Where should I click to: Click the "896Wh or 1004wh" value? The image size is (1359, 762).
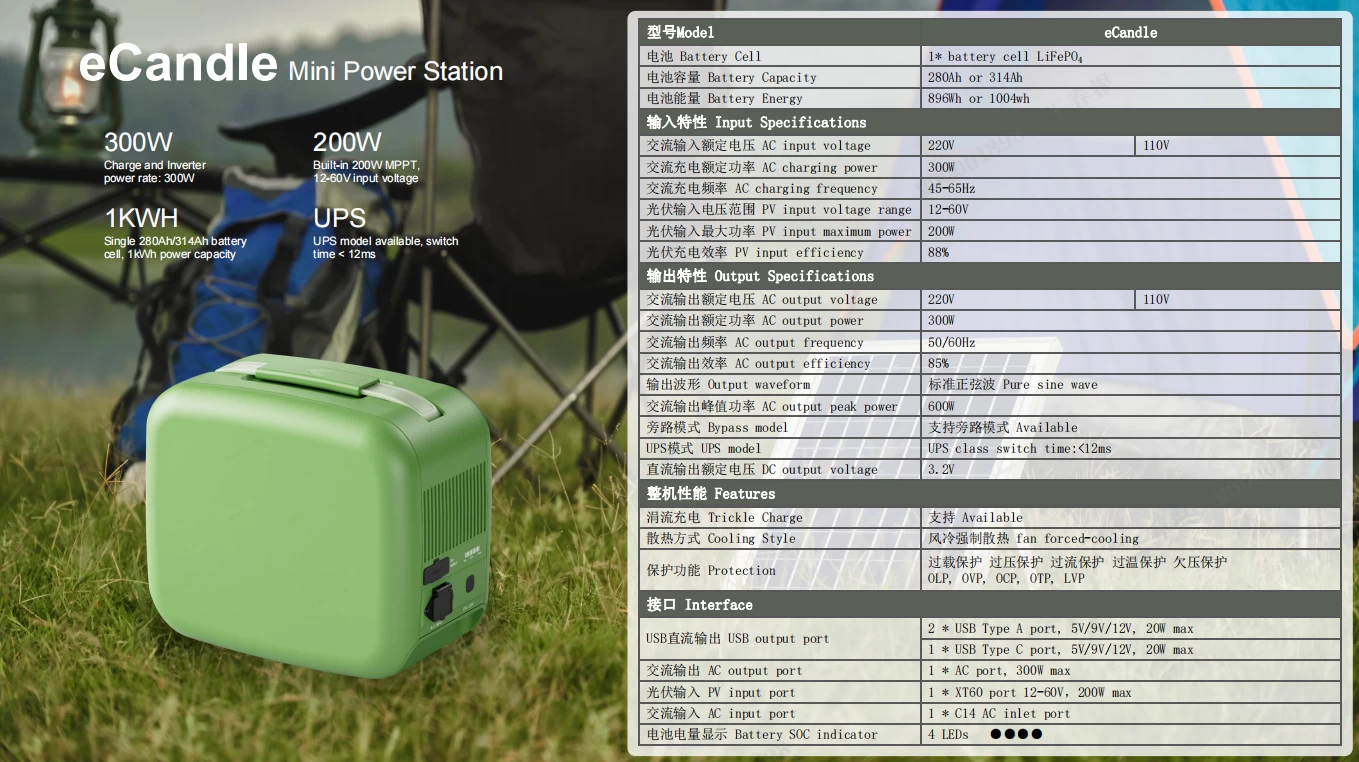pyautogui.click(x=978, y=98)
